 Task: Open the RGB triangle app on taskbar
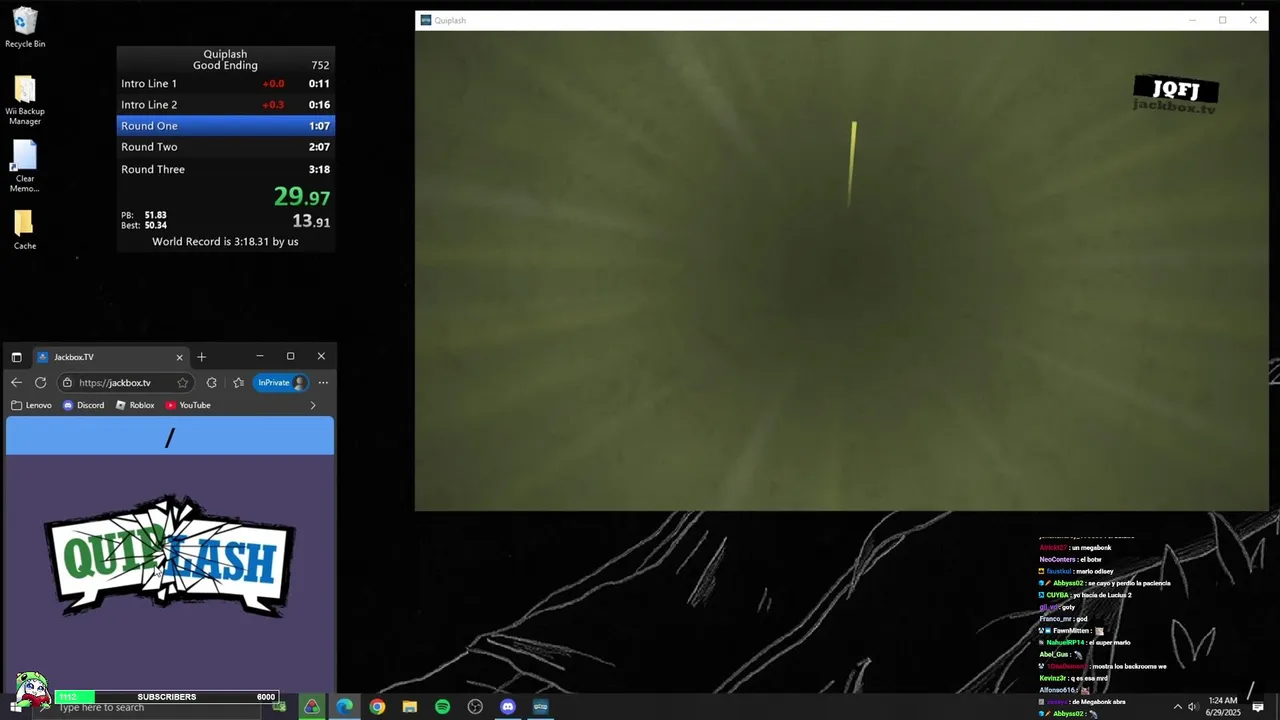click(312, 707)
